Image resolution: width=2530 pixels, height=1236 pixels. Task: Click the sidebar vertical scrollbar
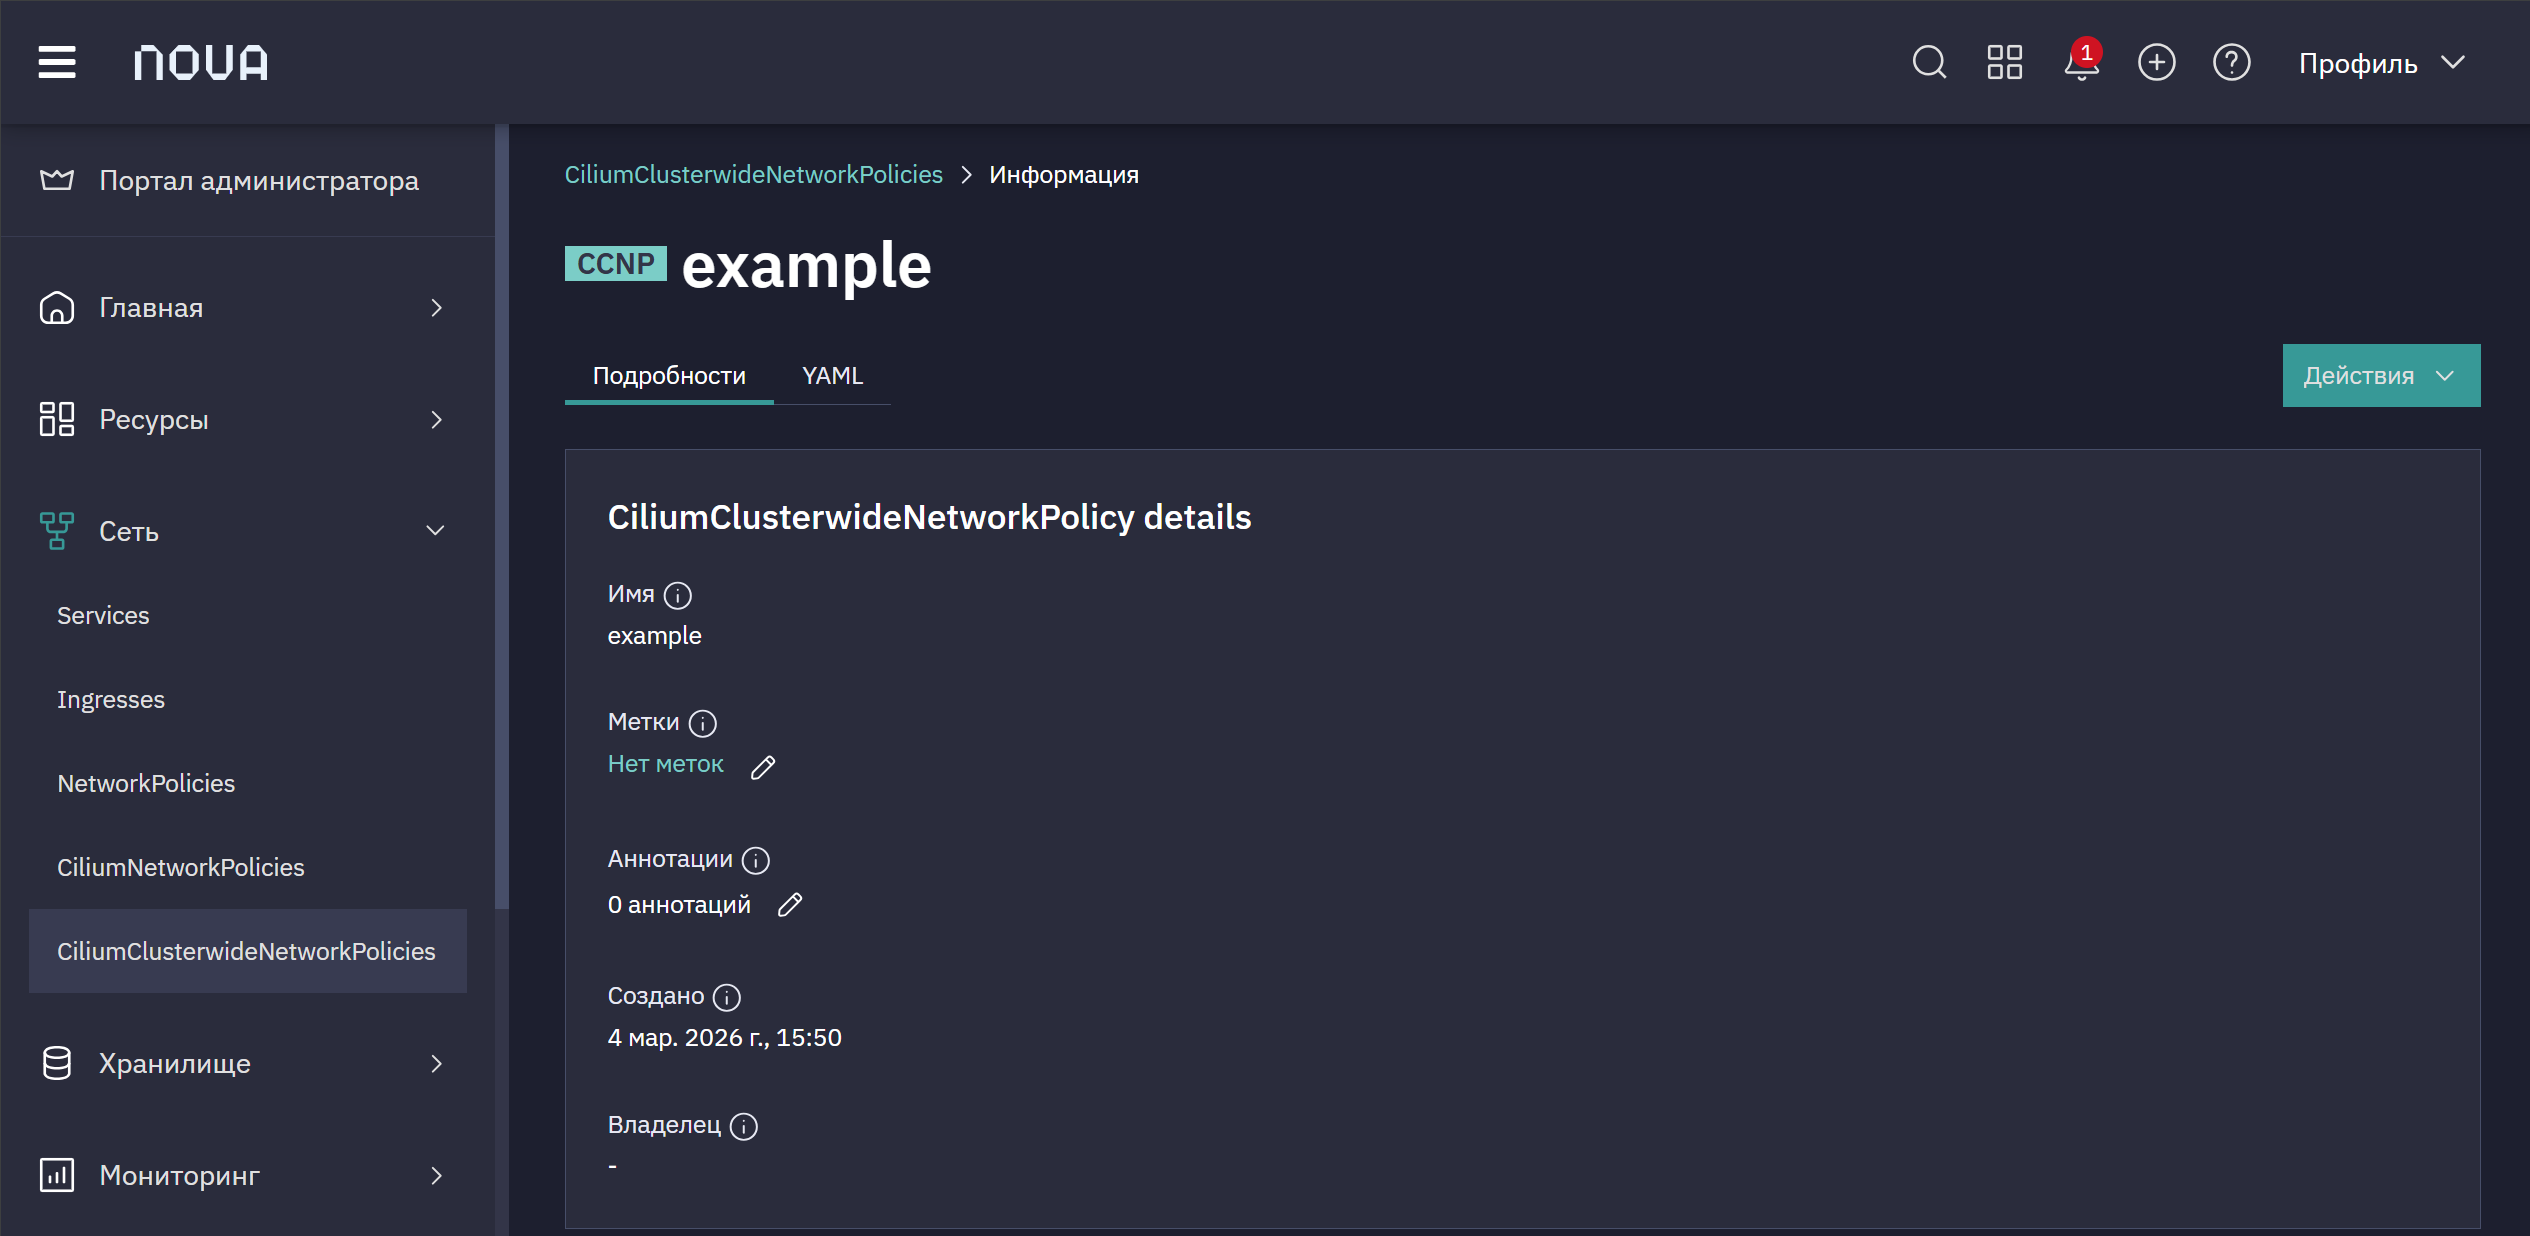pos(502,518)
